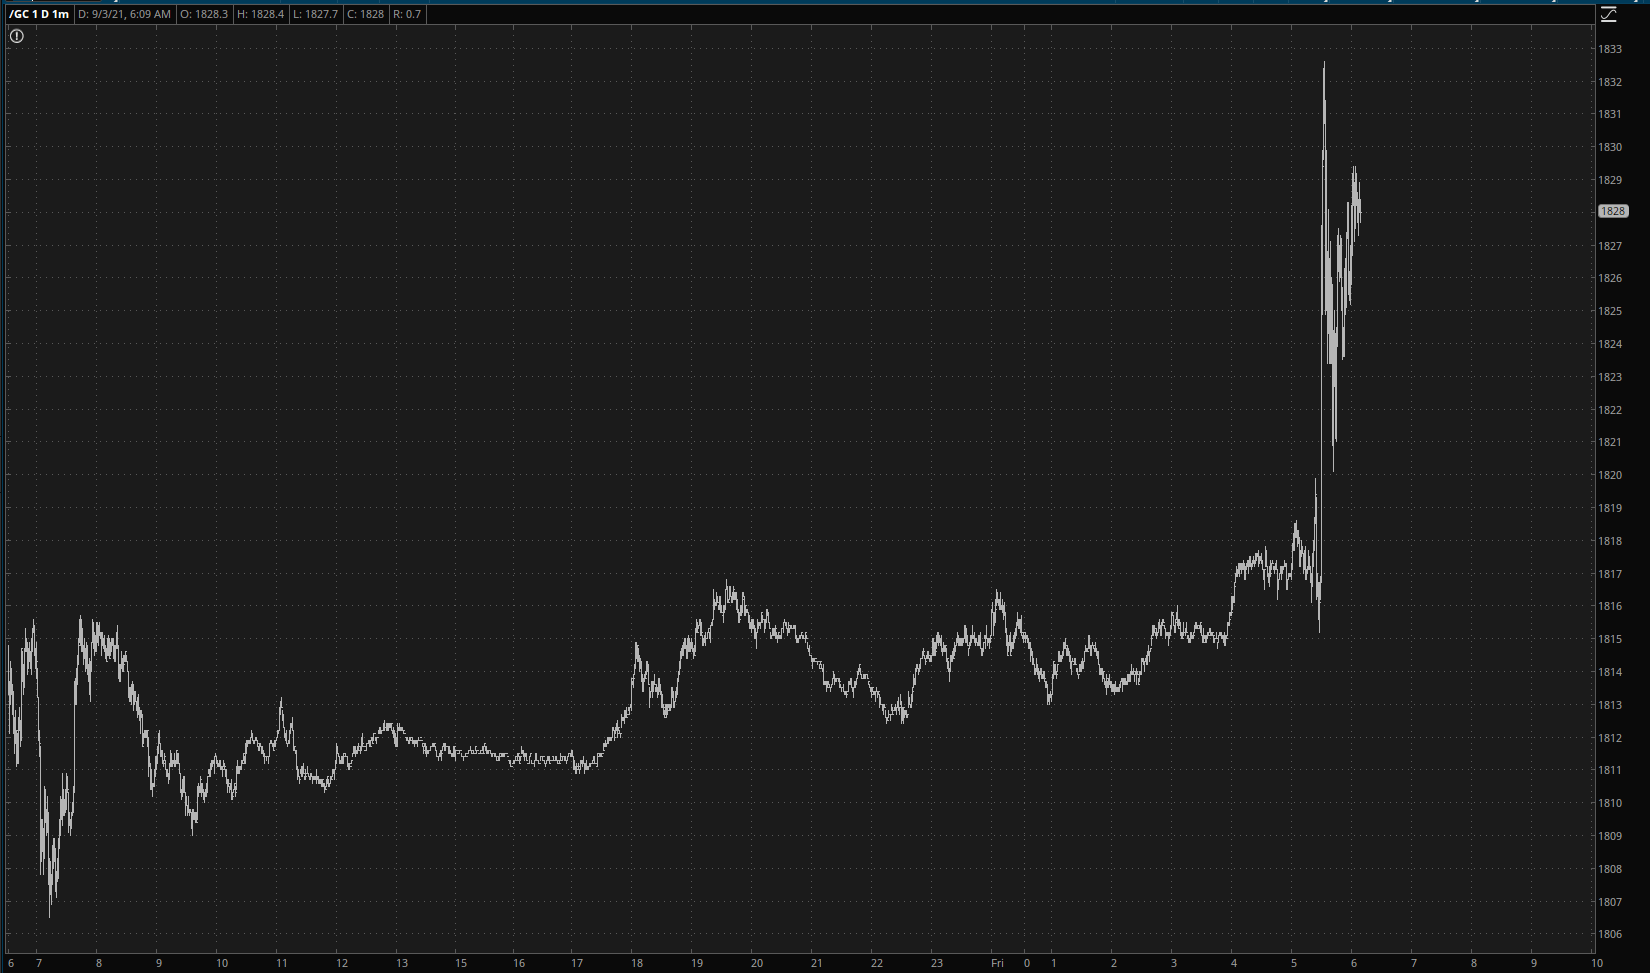Select the Low value L: 1827.7
The width and height of the screenshot is (1650, 973).
point(315,14)
